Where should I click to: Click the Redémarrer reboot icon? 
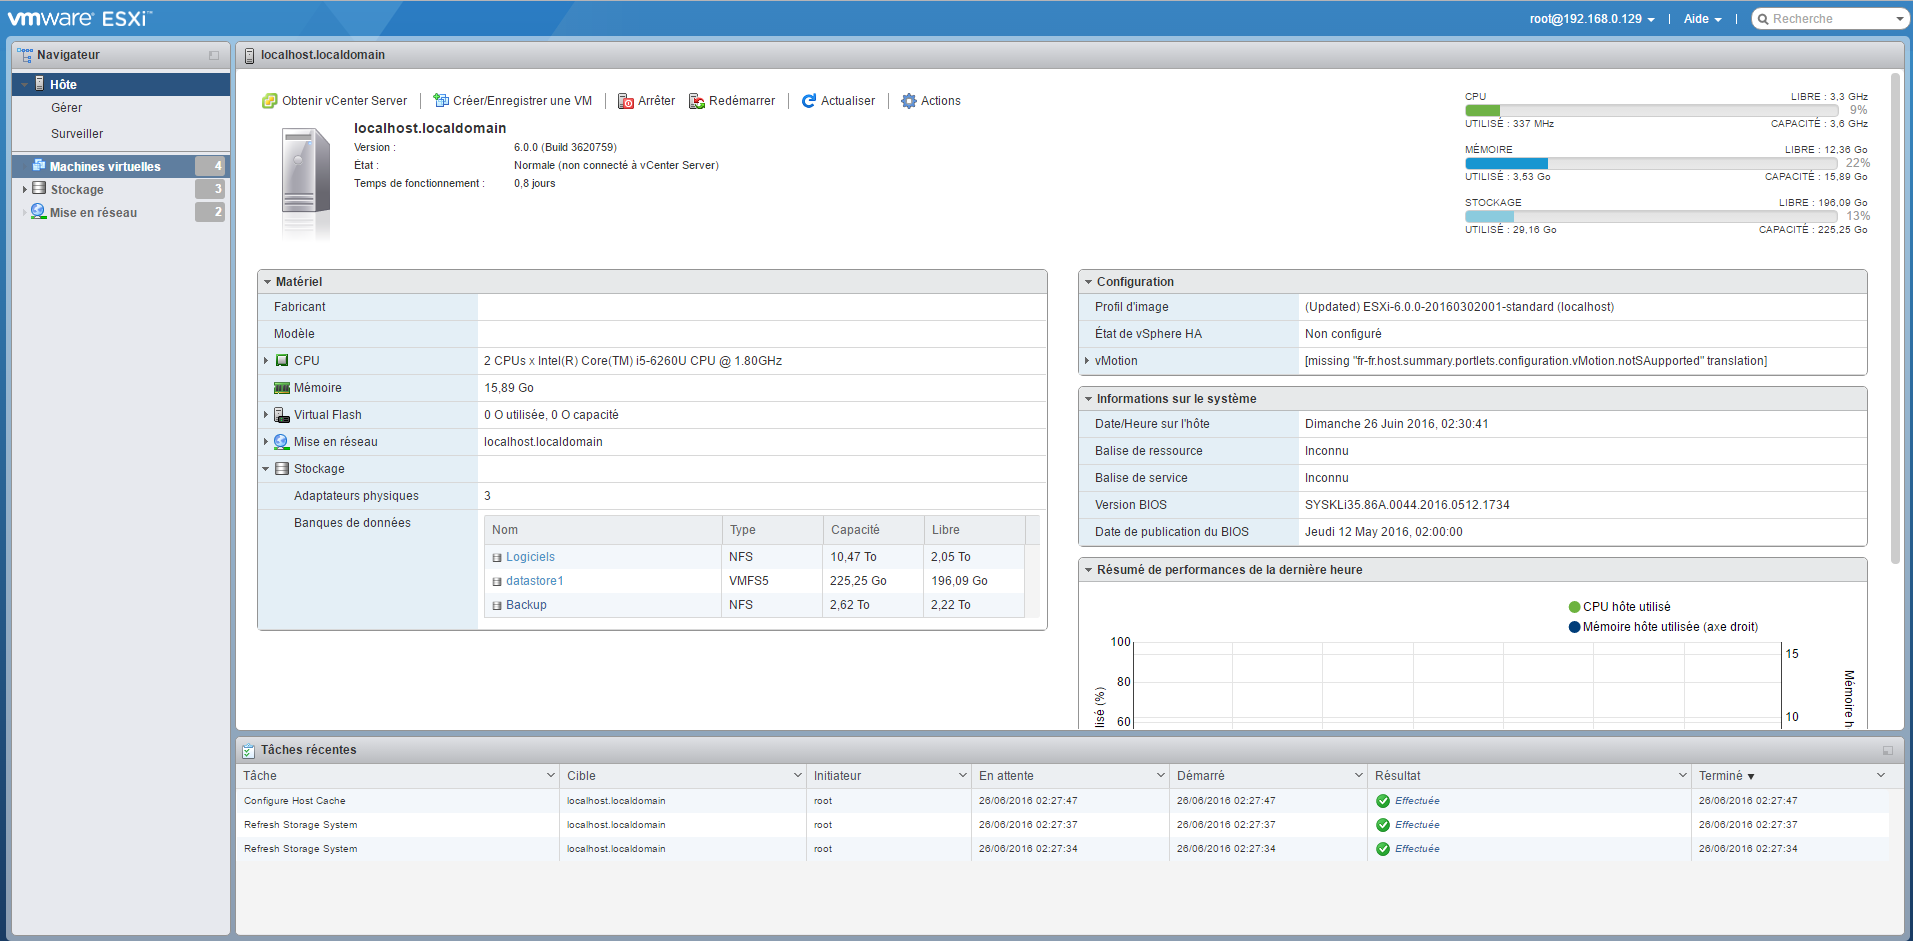coord(696,101)
